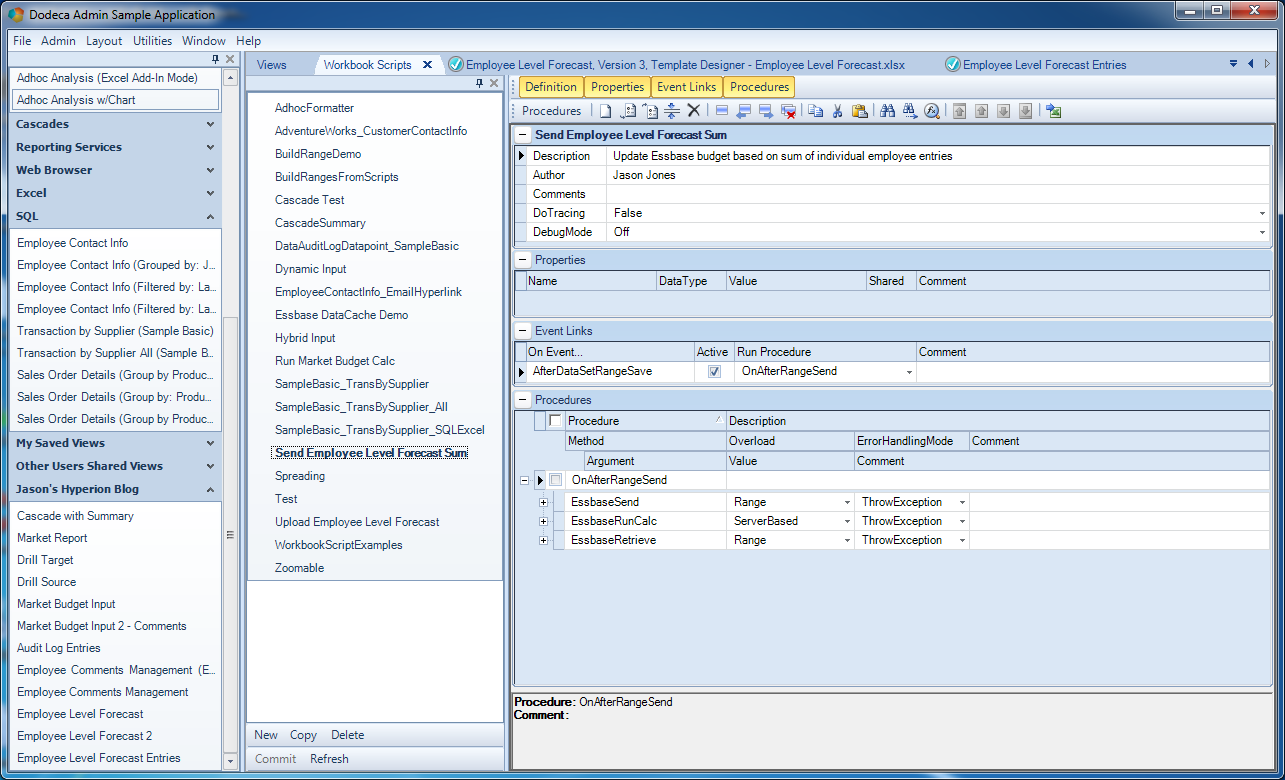The height and width of the screenshot is (780, 1285).
Task: Click the function fx search icon
Action: pos(932,111)
